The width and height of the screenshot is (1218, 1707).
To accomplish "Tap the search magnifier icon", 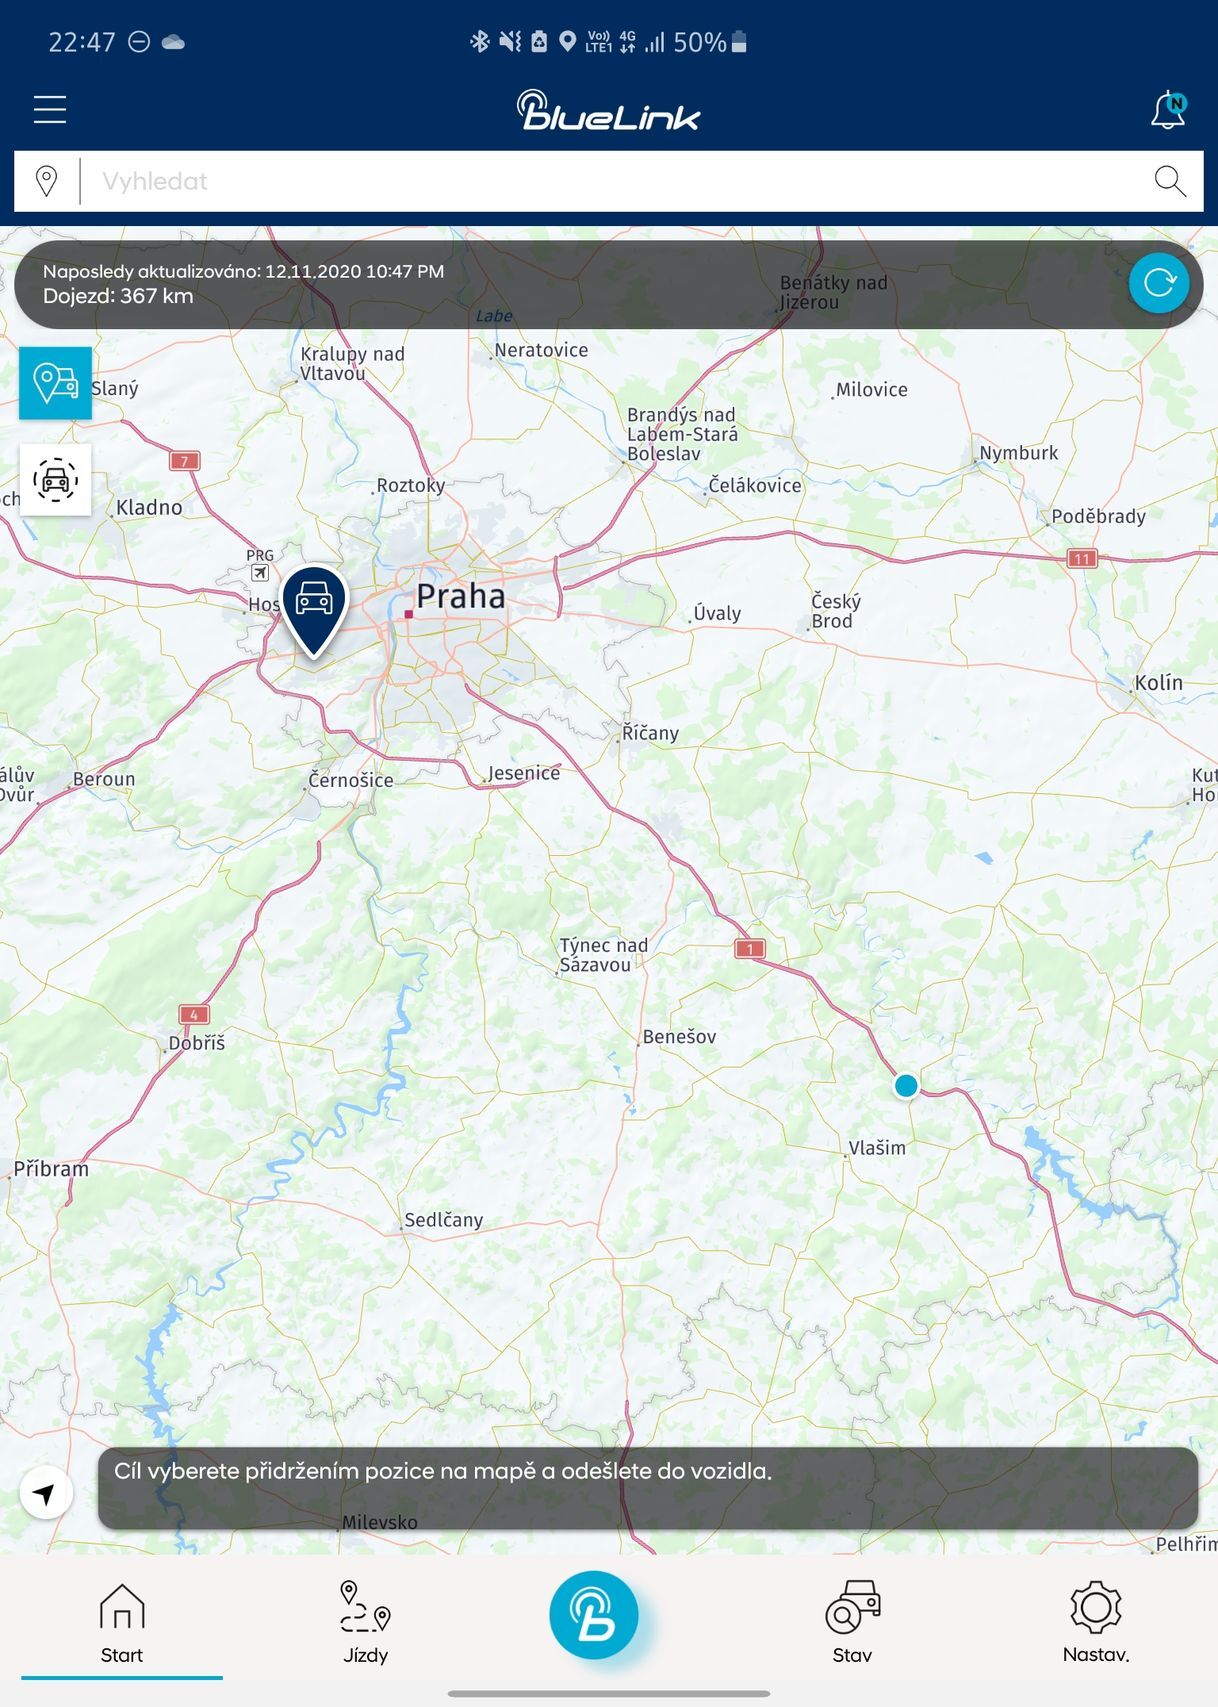I will (1169, 181).
